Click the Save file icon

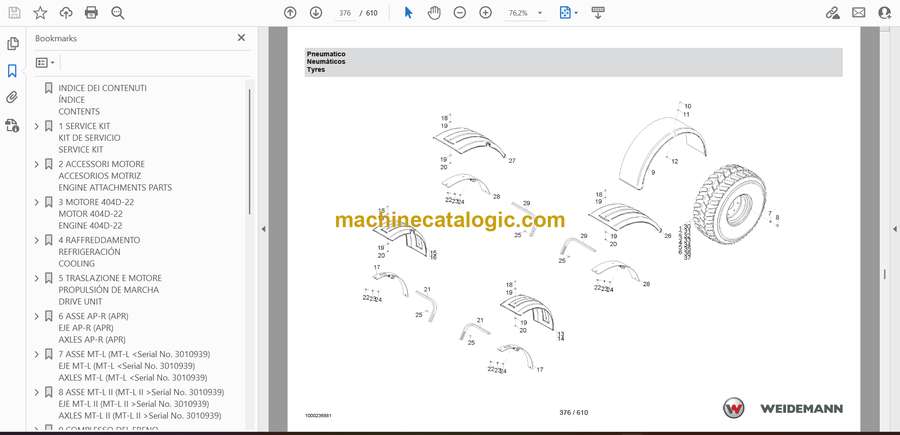pyautogui.click(x=14, y=13)
